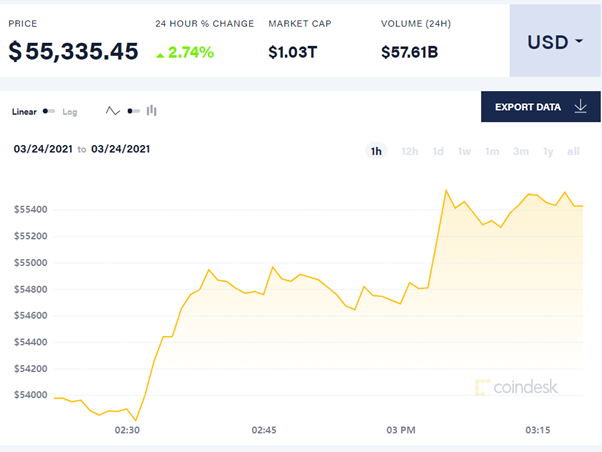Select the candlestick chart type icon
Image resolution: width=602 pixels, height=452 pixels.
pyautogui.click(x=152, y=111)
